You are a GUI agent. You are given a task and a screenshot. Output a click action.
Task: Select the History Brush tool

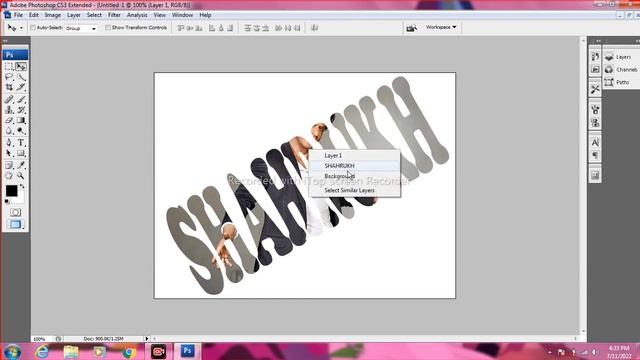click(x=21, y=110)
